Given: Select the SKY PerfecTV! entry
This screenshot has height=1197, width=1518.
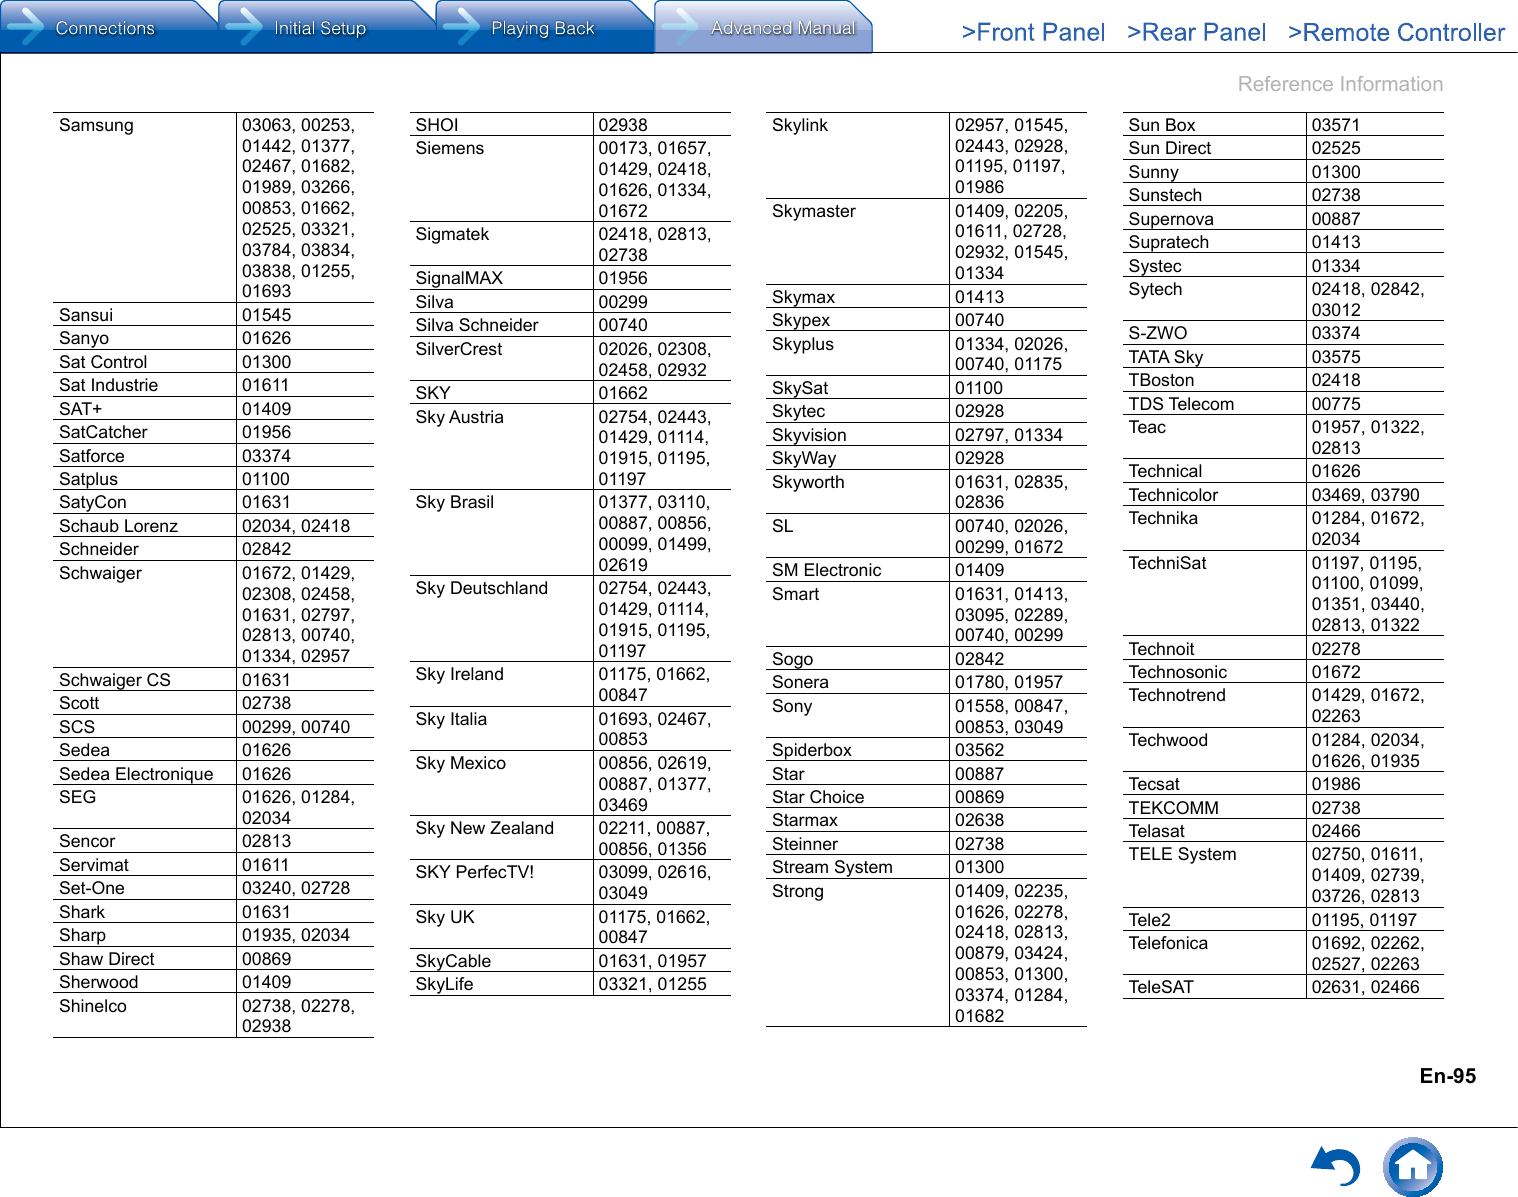Looking at the screenshot, I should click(475, 872).
